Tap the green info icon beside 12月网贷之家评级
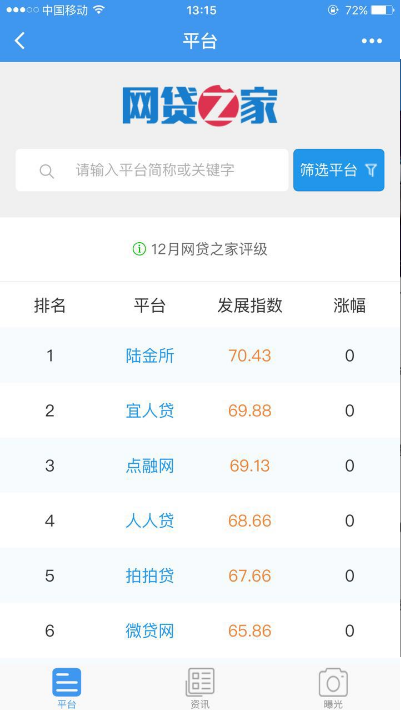401x715 pixels. pyautogui.click(x=139, y=249)
